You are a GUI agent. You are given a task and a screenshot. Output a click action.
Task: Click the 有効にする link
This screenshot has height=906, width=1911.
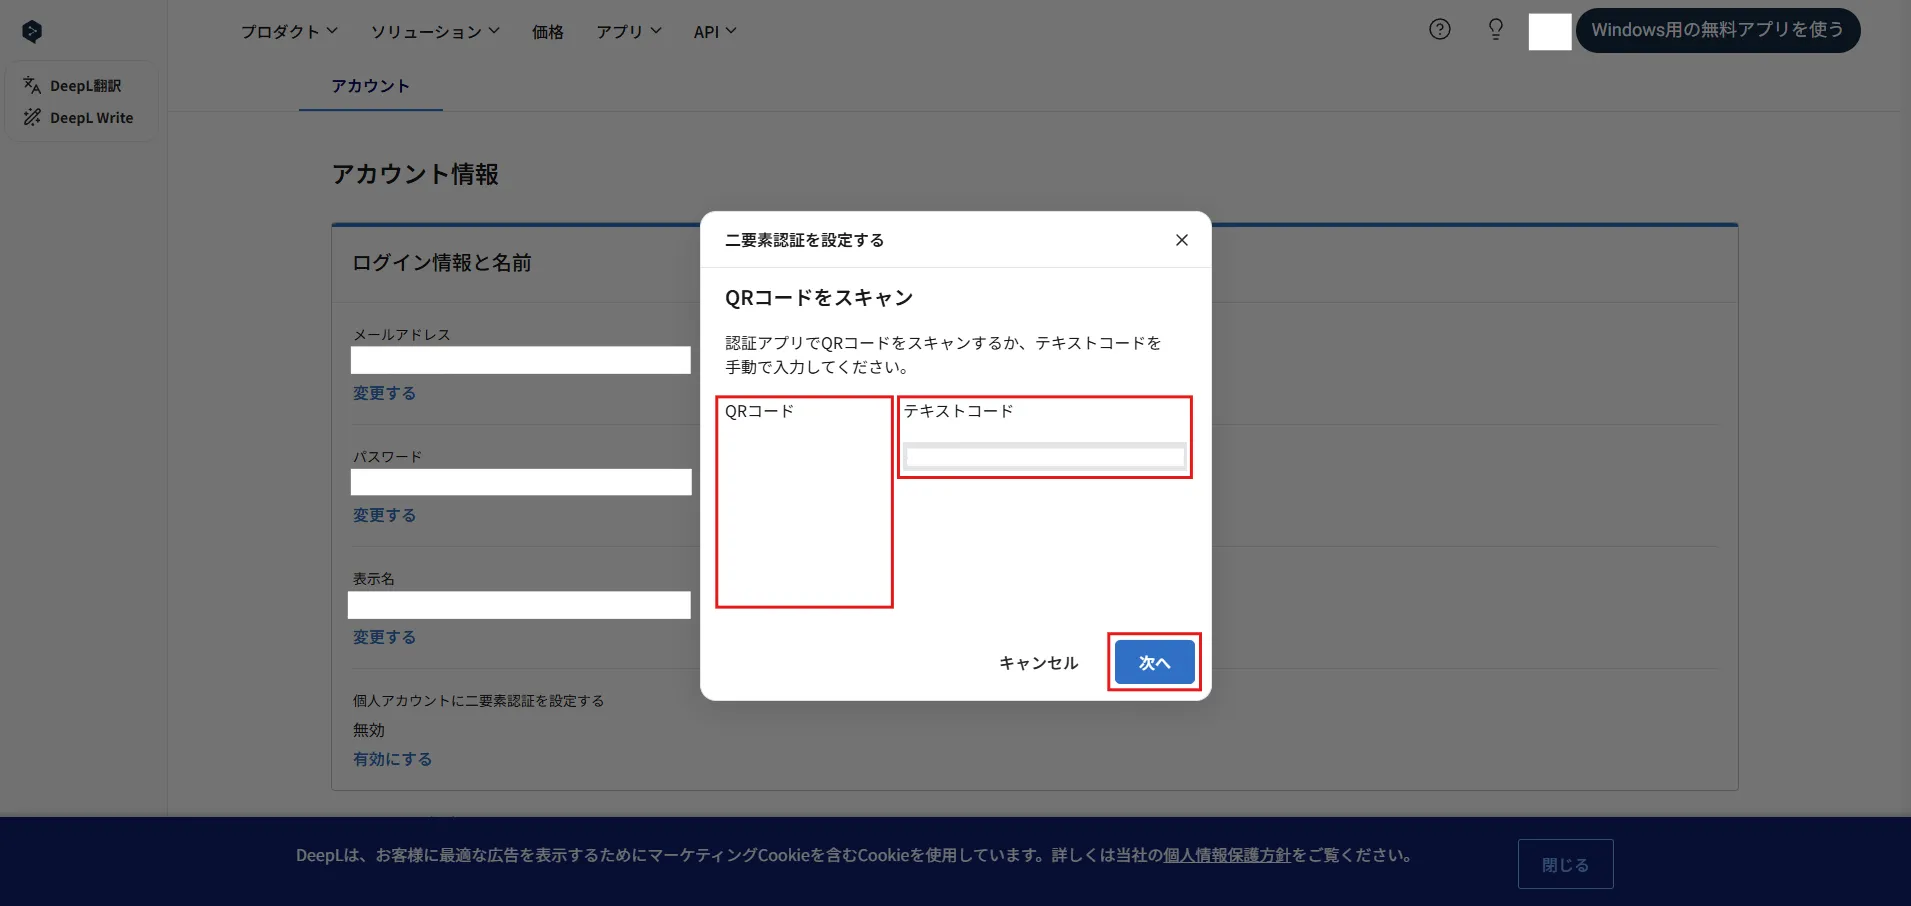pyautogui.click(x=392, y=759)
